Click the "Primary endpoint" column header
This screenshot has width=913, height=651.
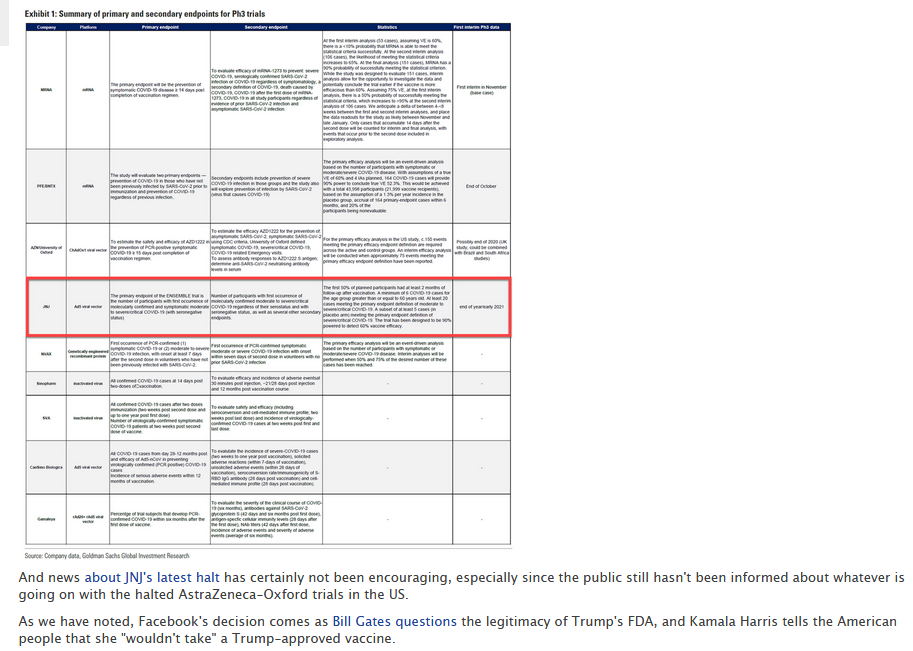point(160,27)
